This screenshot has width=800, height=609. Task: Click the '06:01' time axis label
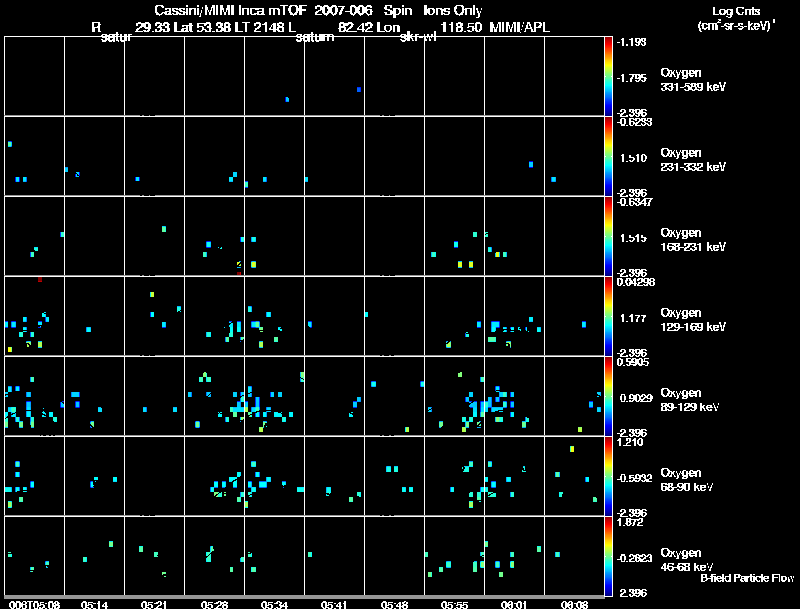tap(514, 605)
